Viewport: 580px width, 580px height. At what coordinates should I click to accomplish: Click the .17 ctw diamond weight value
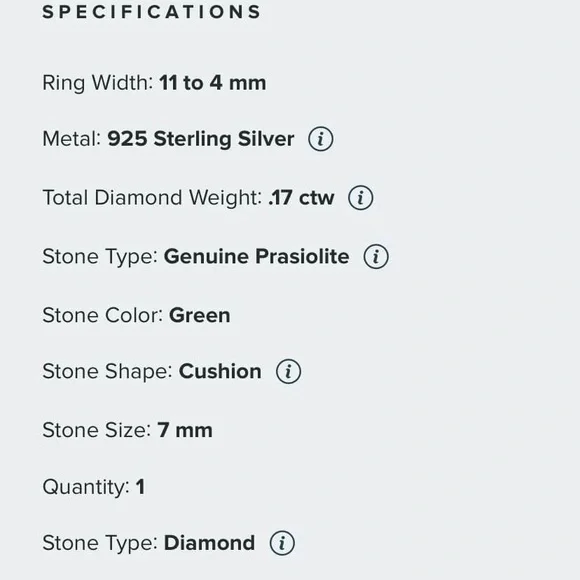tap(301, 198)
